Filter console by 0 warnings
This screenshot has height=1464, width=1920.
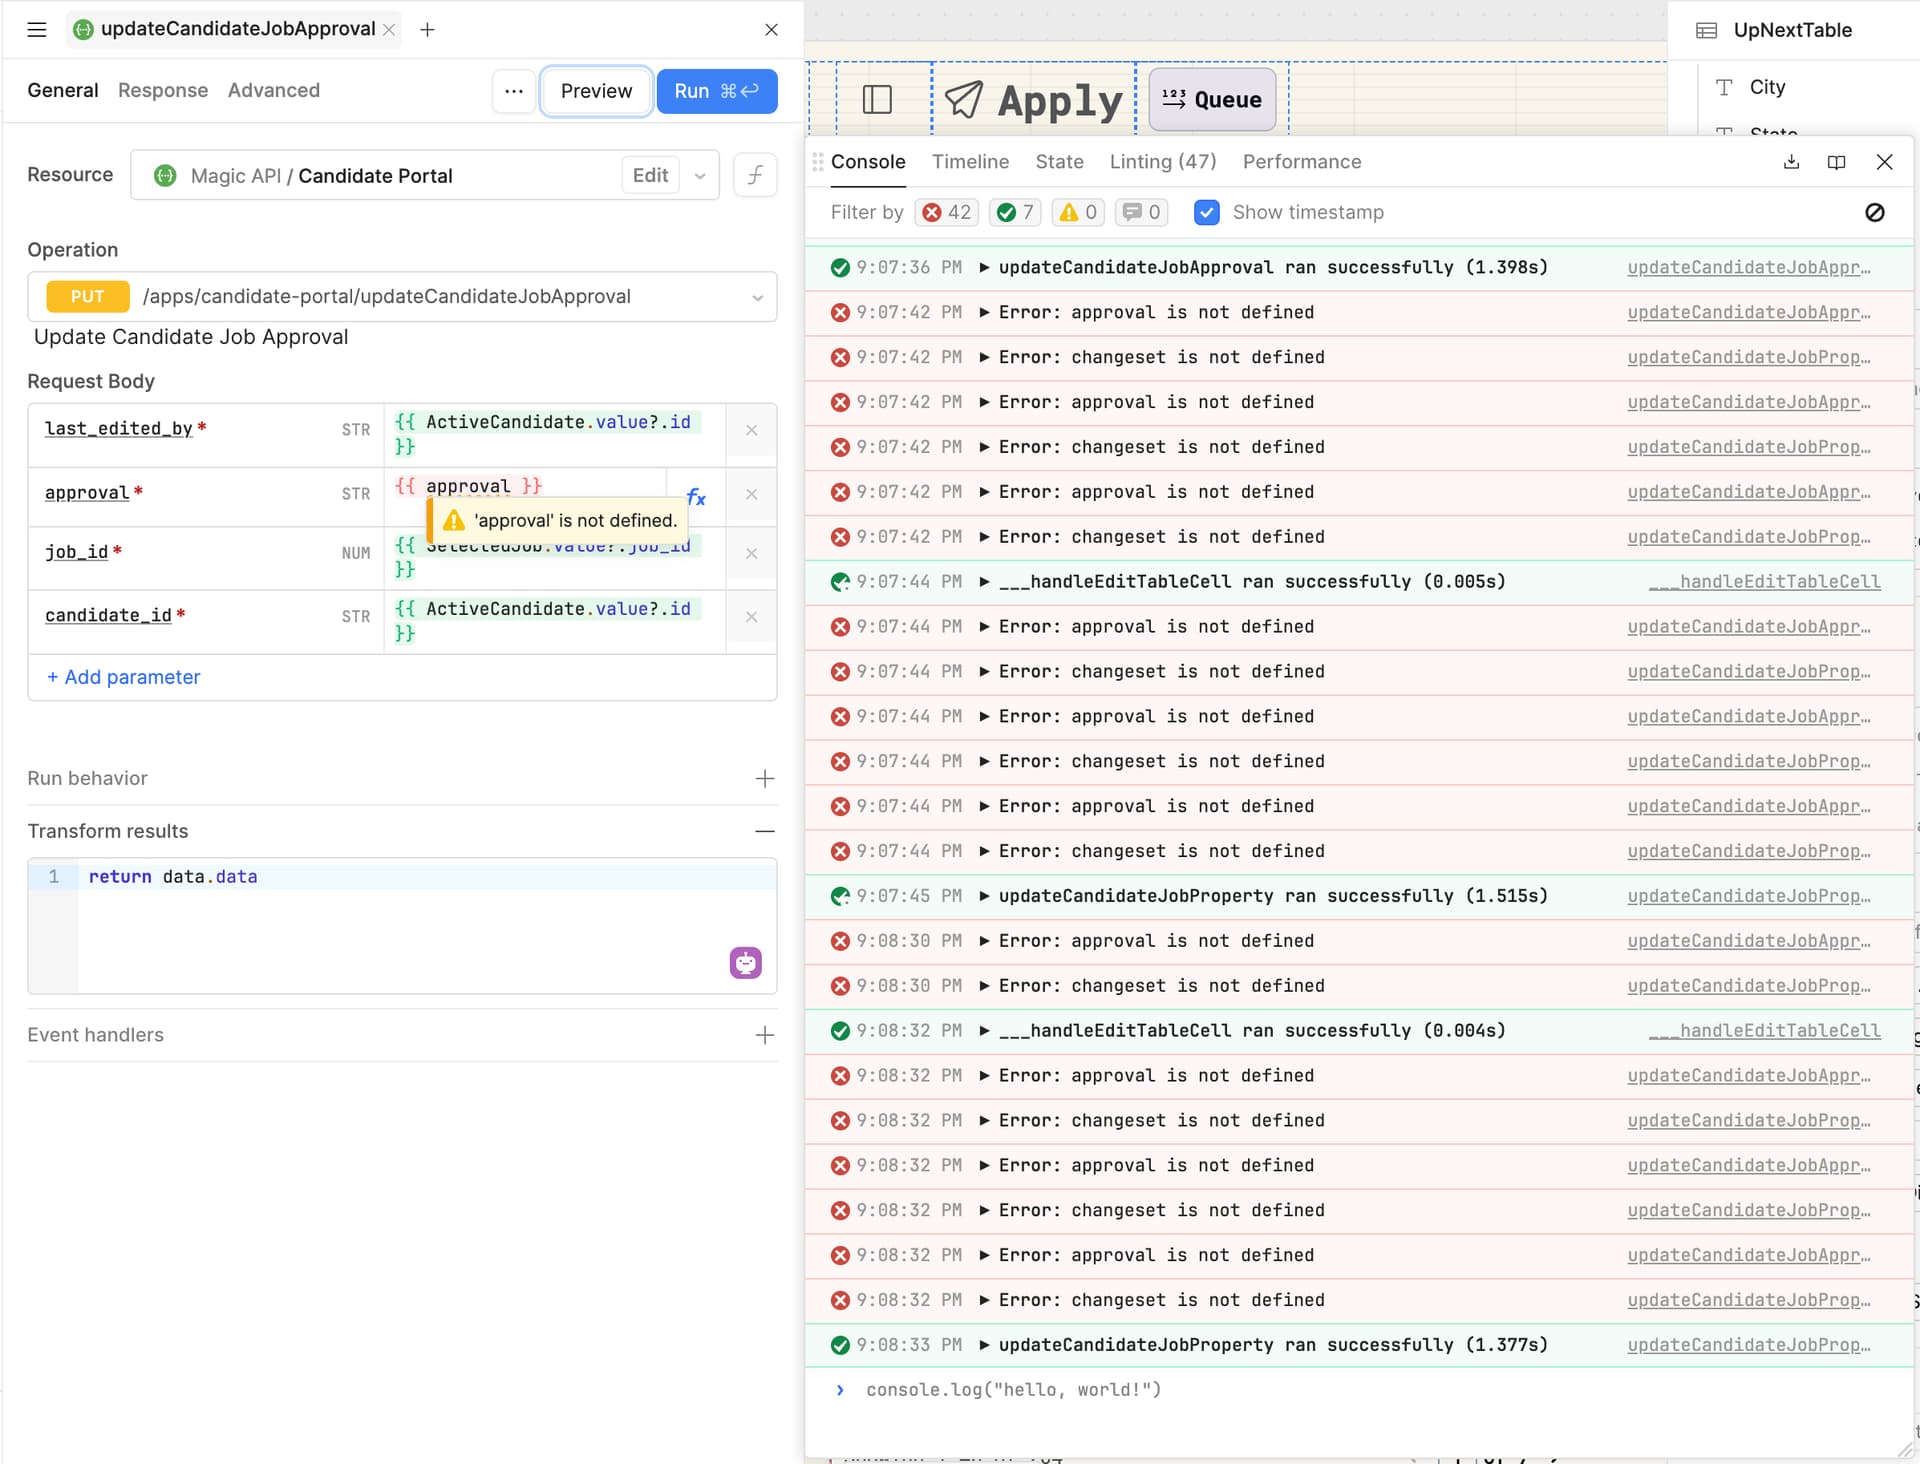[x=1078, y=212]
